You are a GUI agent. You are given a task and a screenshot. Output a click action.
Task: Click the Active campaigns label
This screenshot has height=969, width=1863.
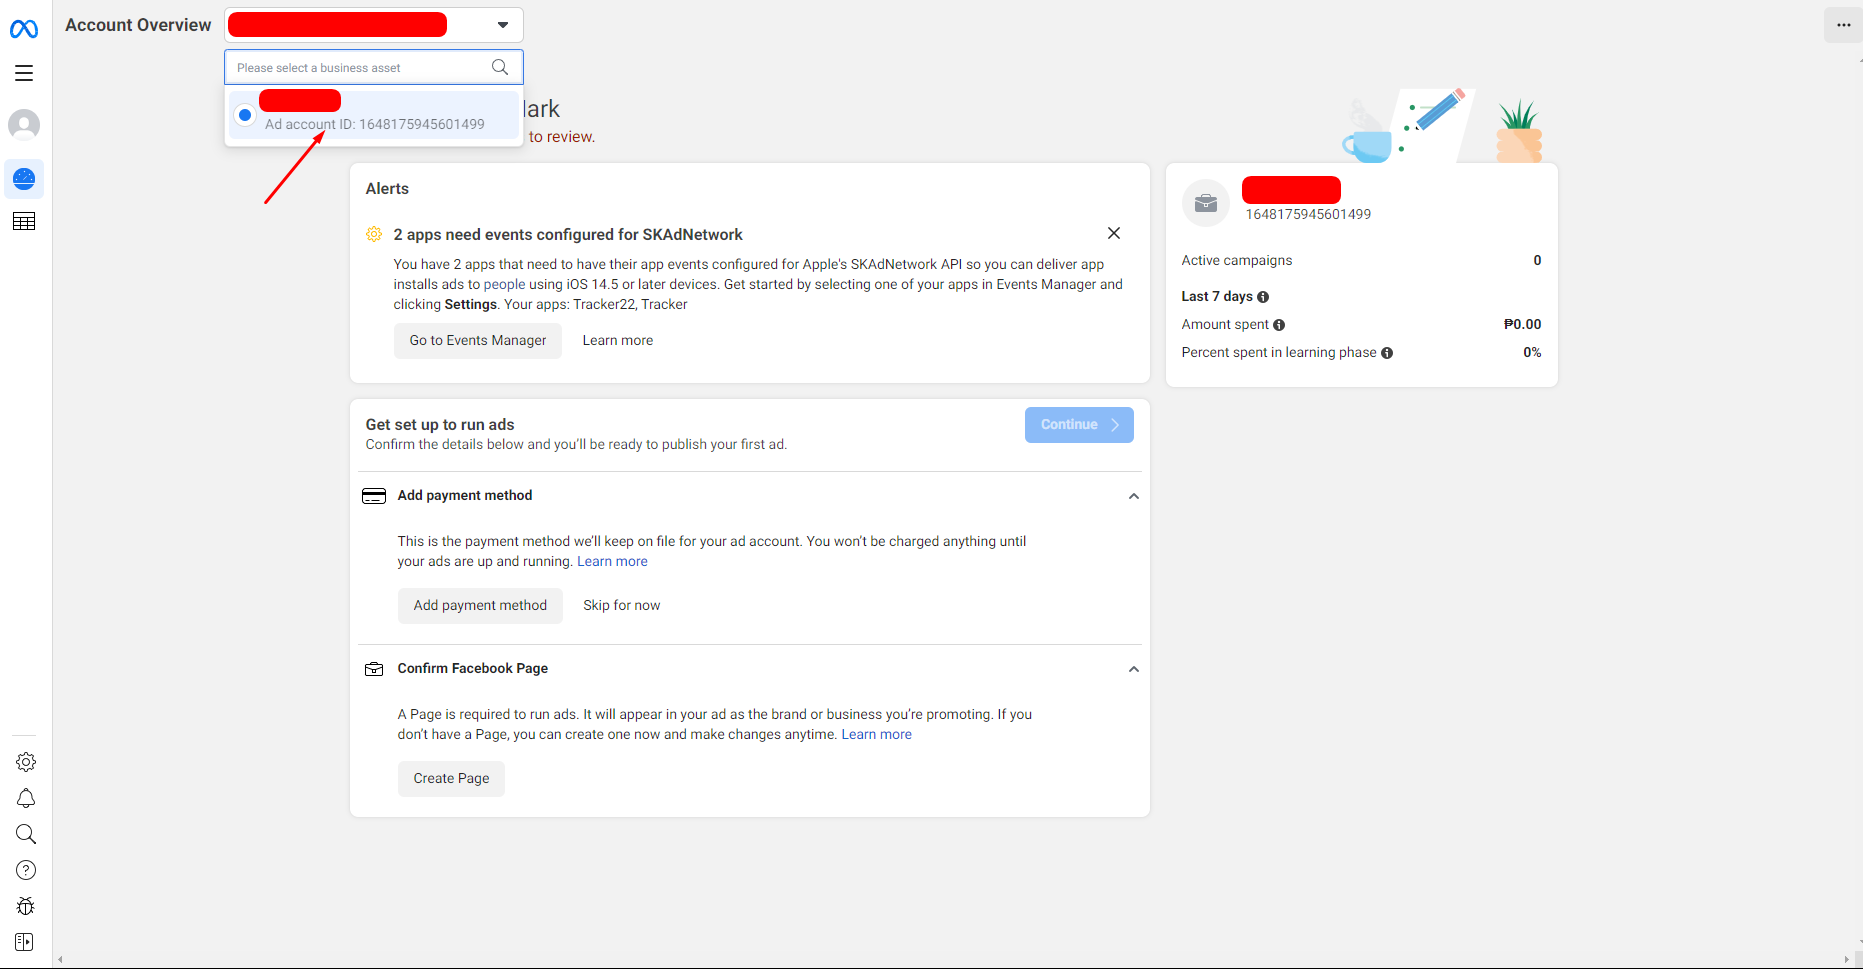click(x=1237, y=261)
